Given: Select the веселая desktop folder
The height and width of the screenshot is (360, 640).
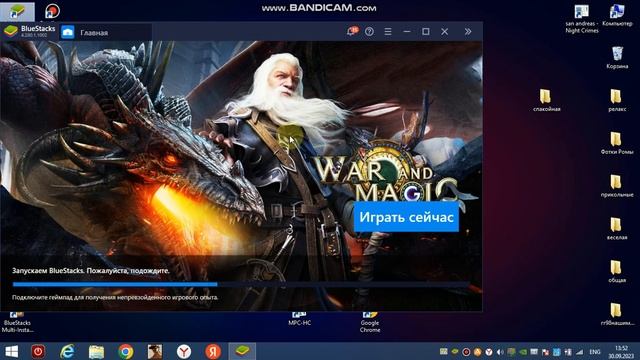Looking at the screenshot, I should coord(617,229).
